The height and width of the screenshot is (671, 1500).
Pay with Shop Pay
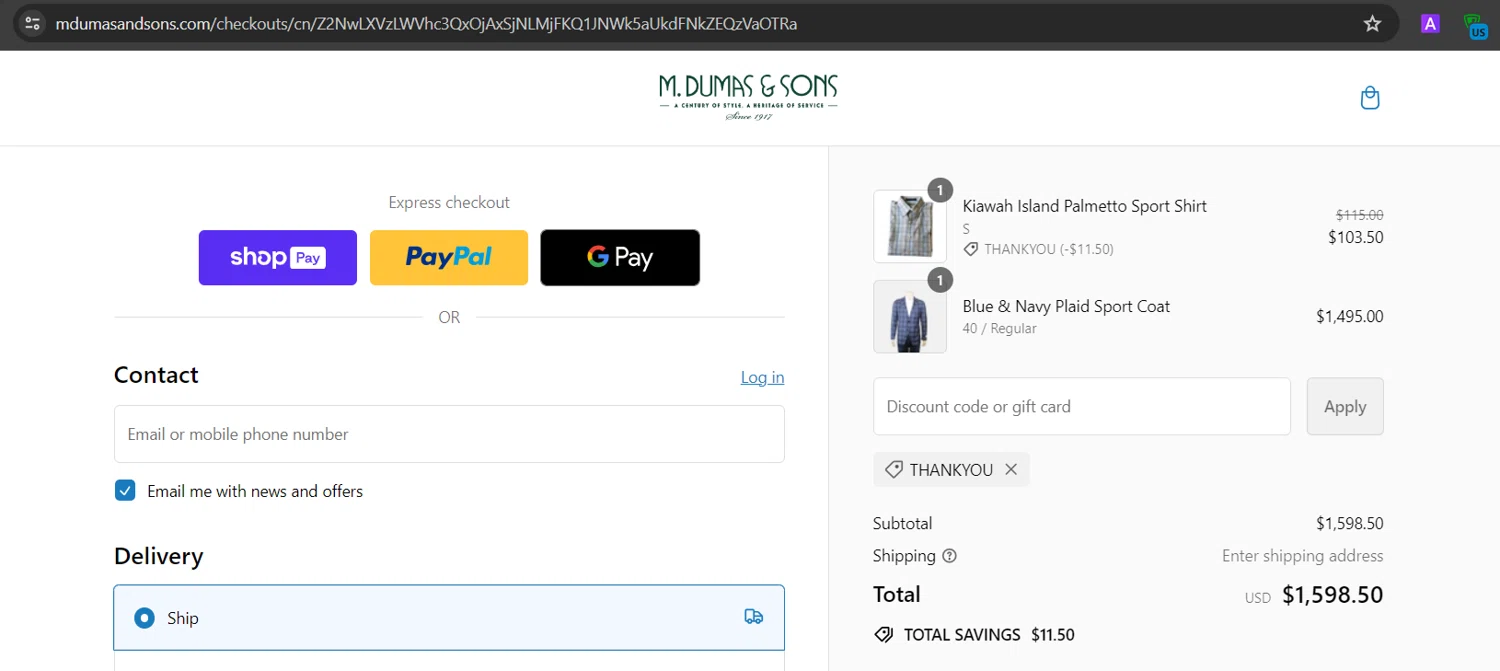(278, 257)
